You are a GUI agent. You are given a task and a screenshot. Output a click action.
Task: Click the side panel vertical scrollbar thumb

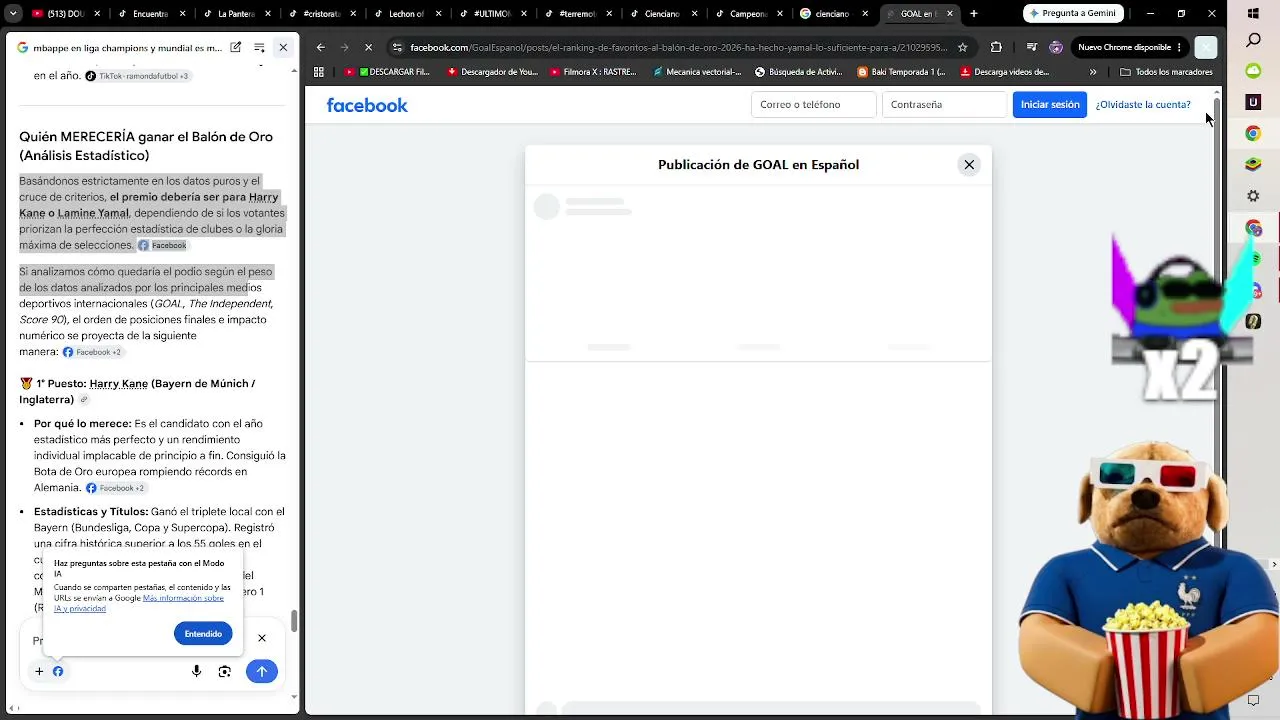pos(294,621)
